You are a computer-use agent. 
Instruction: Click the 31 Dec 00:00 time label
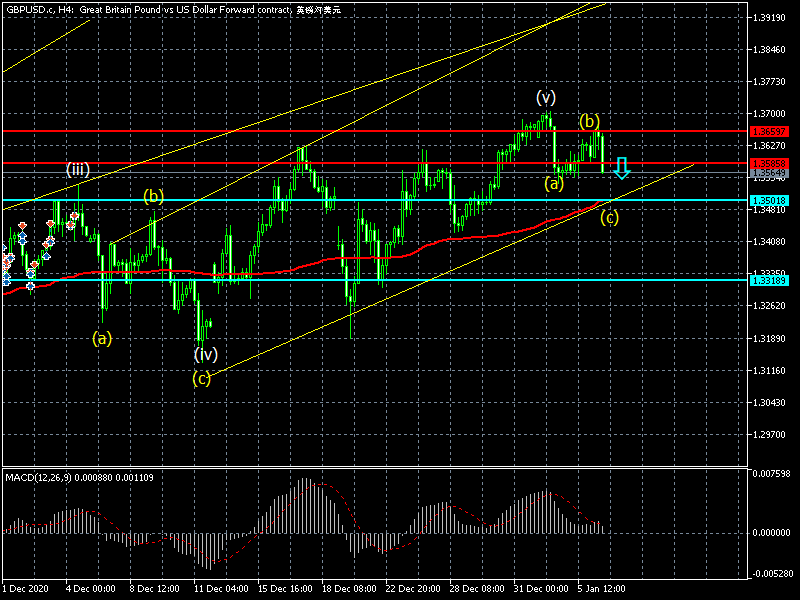[541, 589]
